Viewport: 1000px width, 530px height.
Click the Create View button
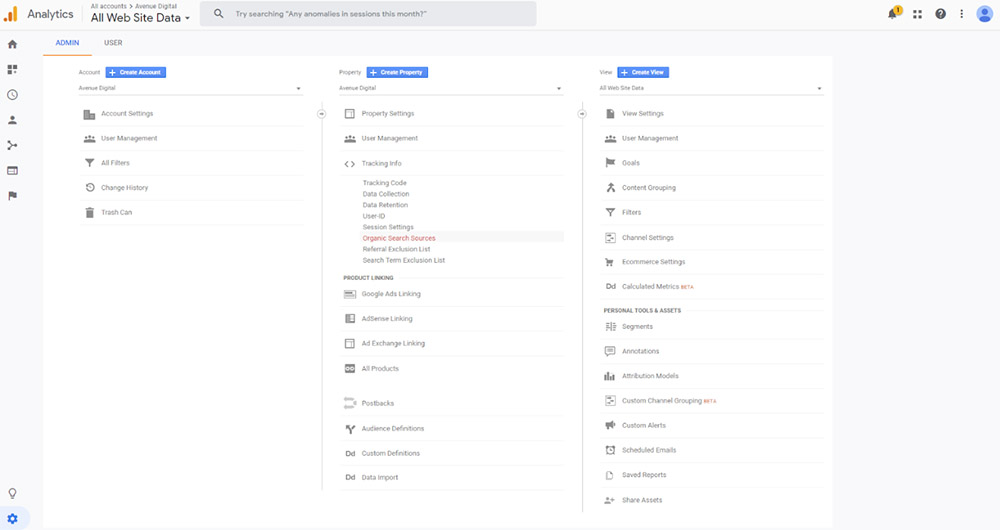pos(643,73)
